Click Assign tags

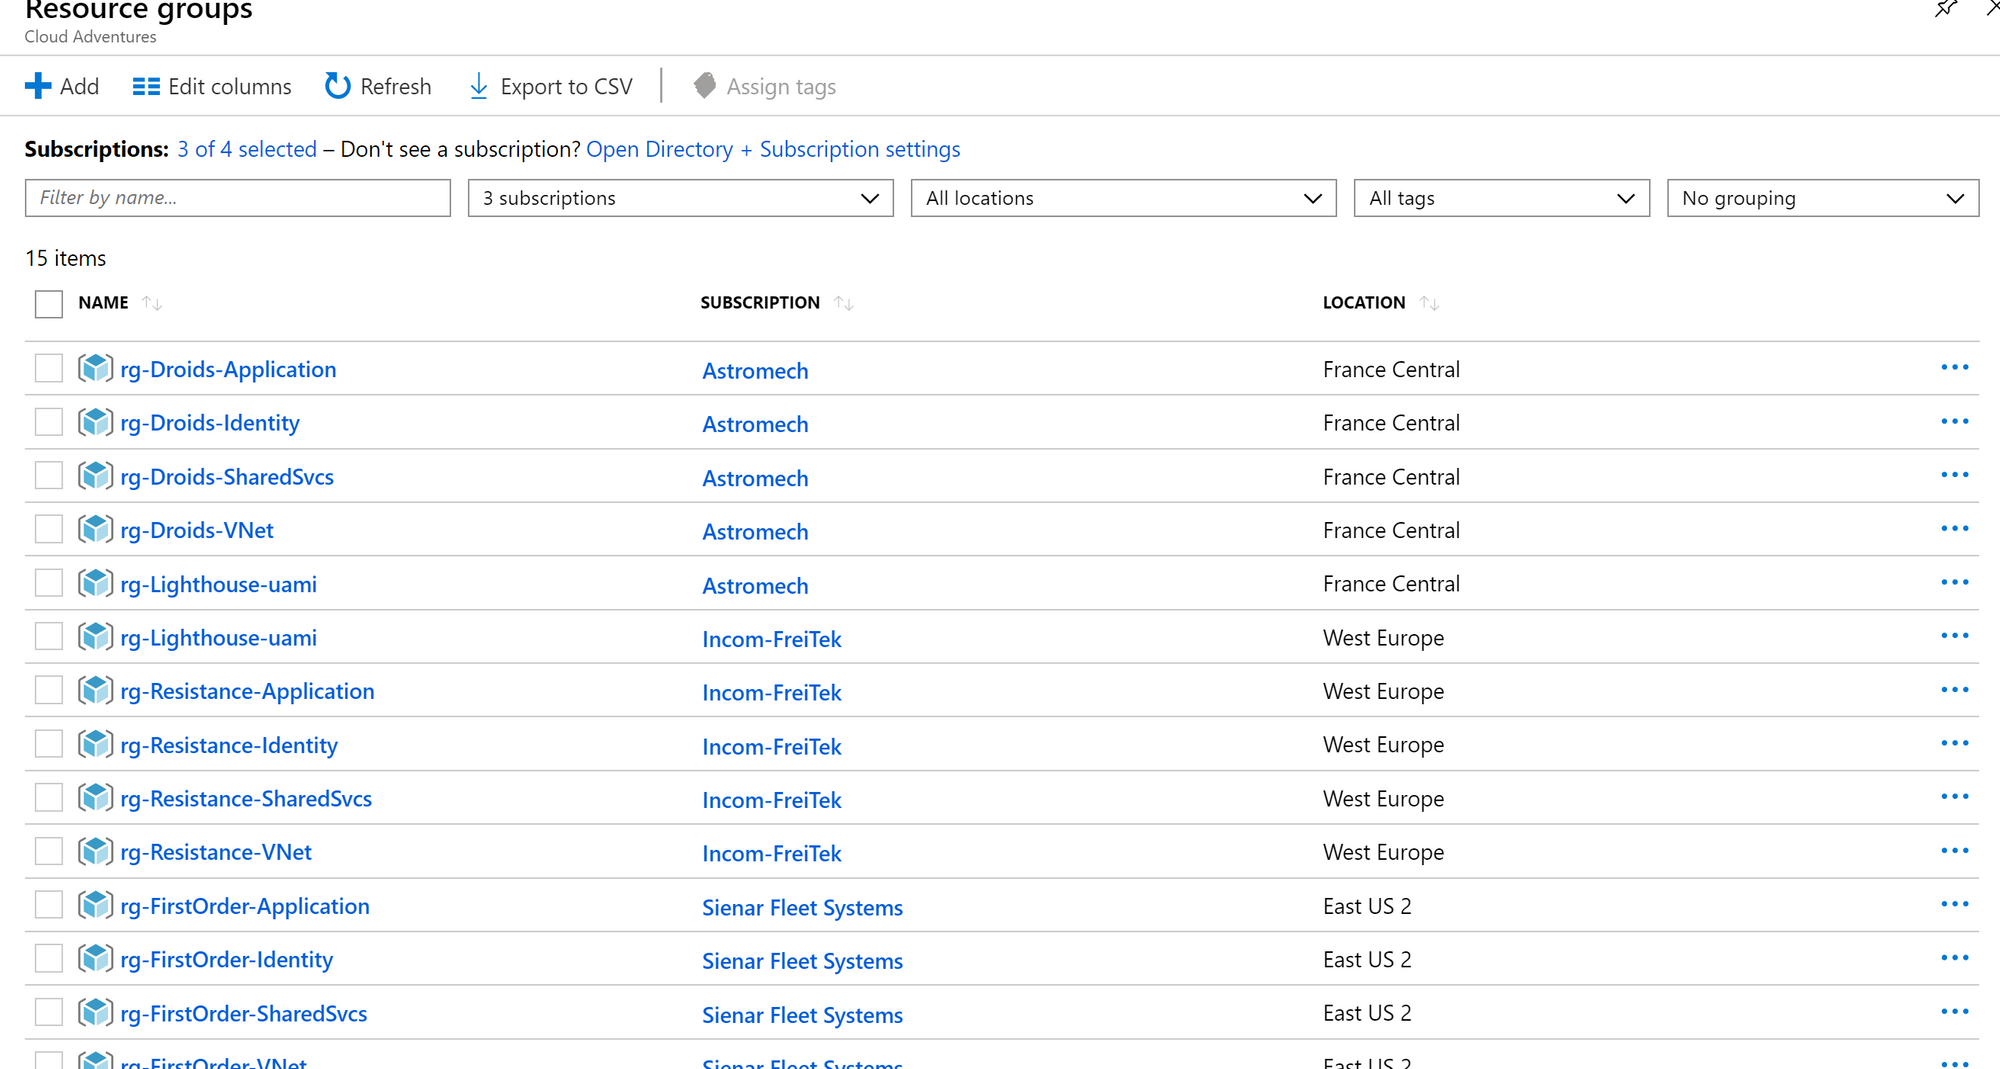click(765, 87)
